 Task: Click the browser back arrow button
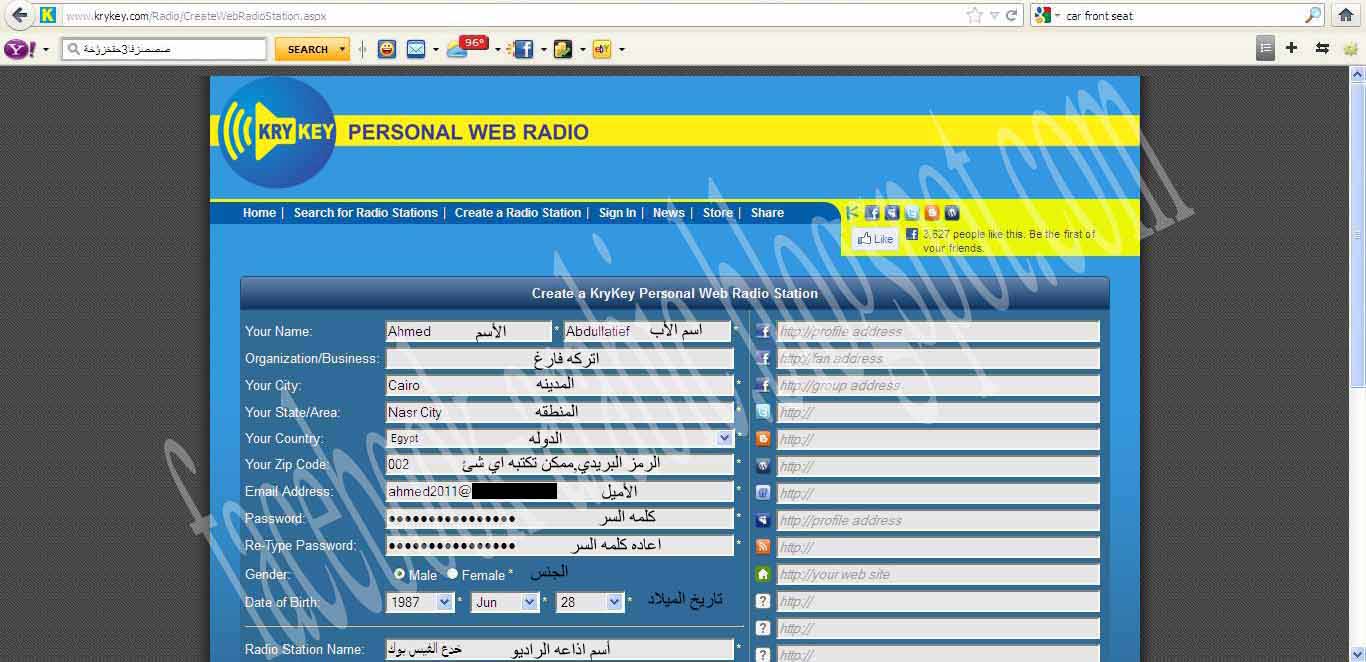(x=18, y=15)
